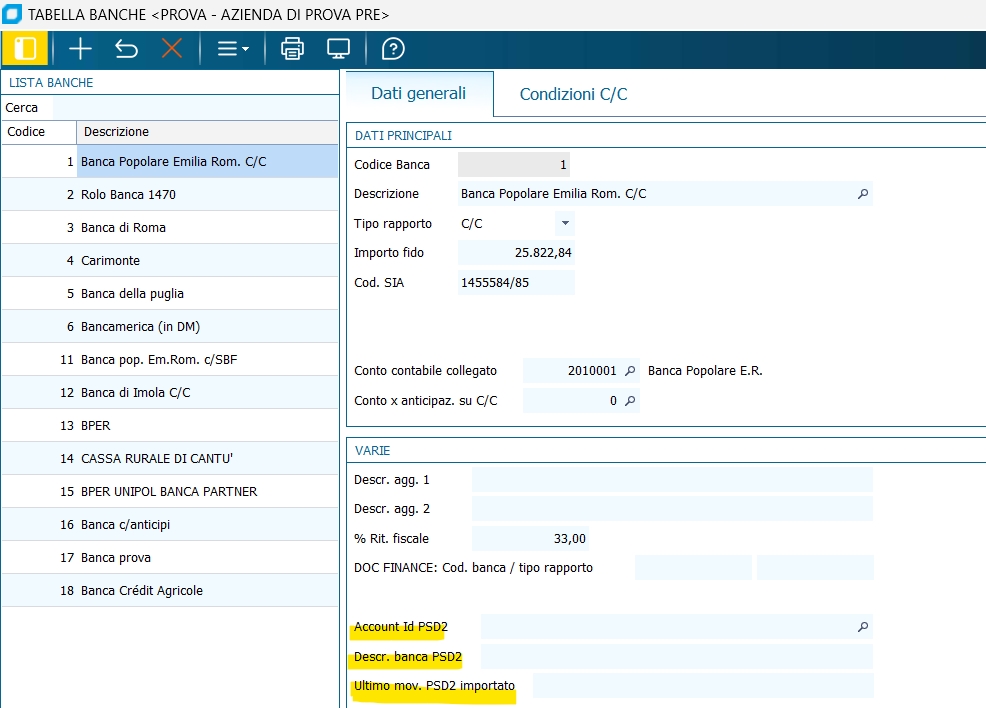The image size is (986, 708).
Task: Click the Cerca search field
Action: [195, 107]
